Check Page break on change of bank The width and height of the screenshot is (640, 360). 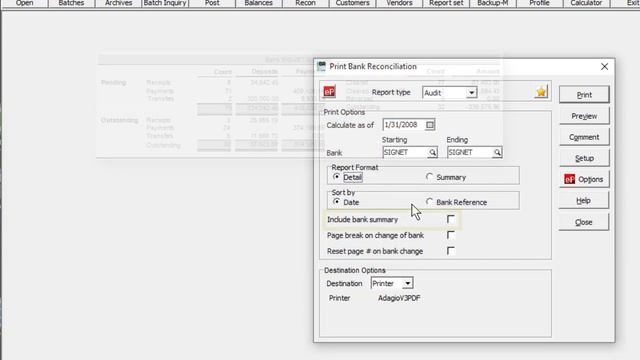click(x=451, y=235)
